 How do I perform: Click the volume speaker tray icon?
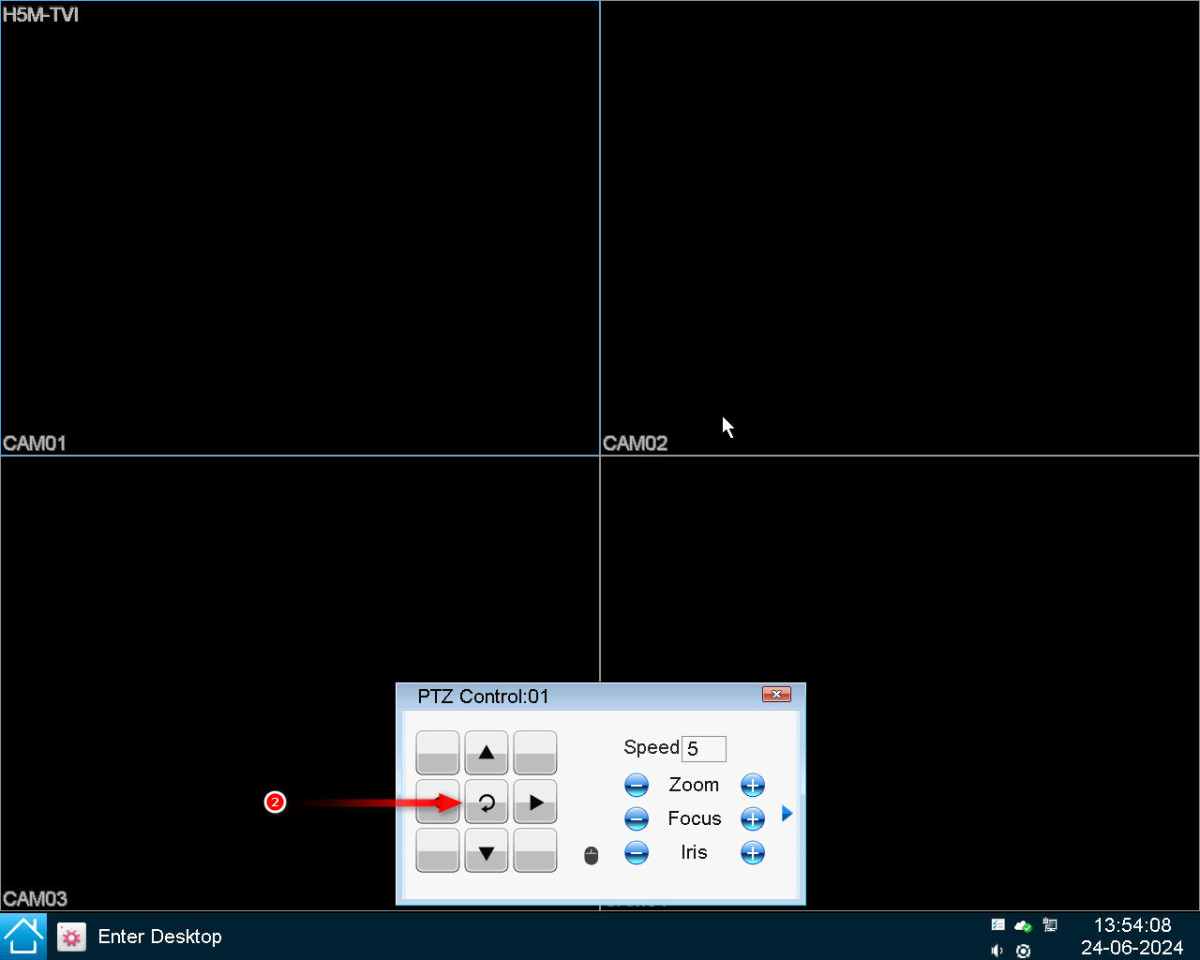click(x=997, y=950)
